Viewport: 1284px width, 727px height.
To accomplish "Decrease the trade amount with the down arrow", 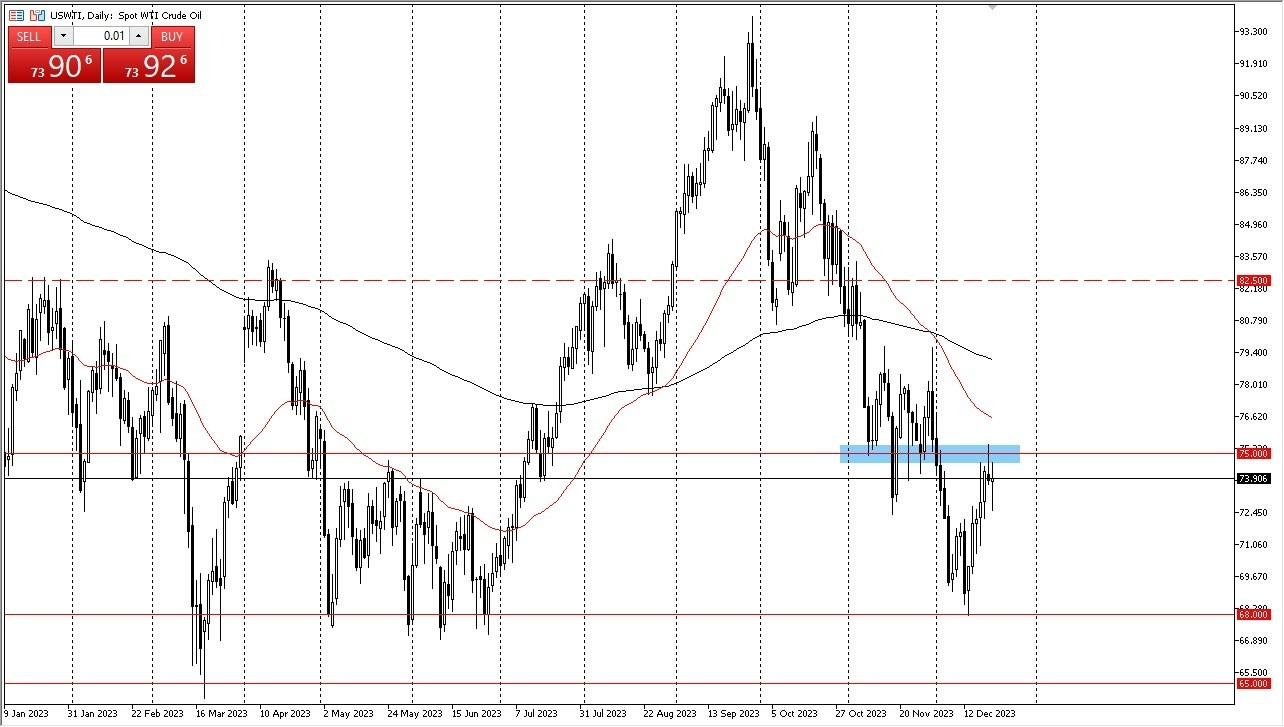I will [64, 36].
